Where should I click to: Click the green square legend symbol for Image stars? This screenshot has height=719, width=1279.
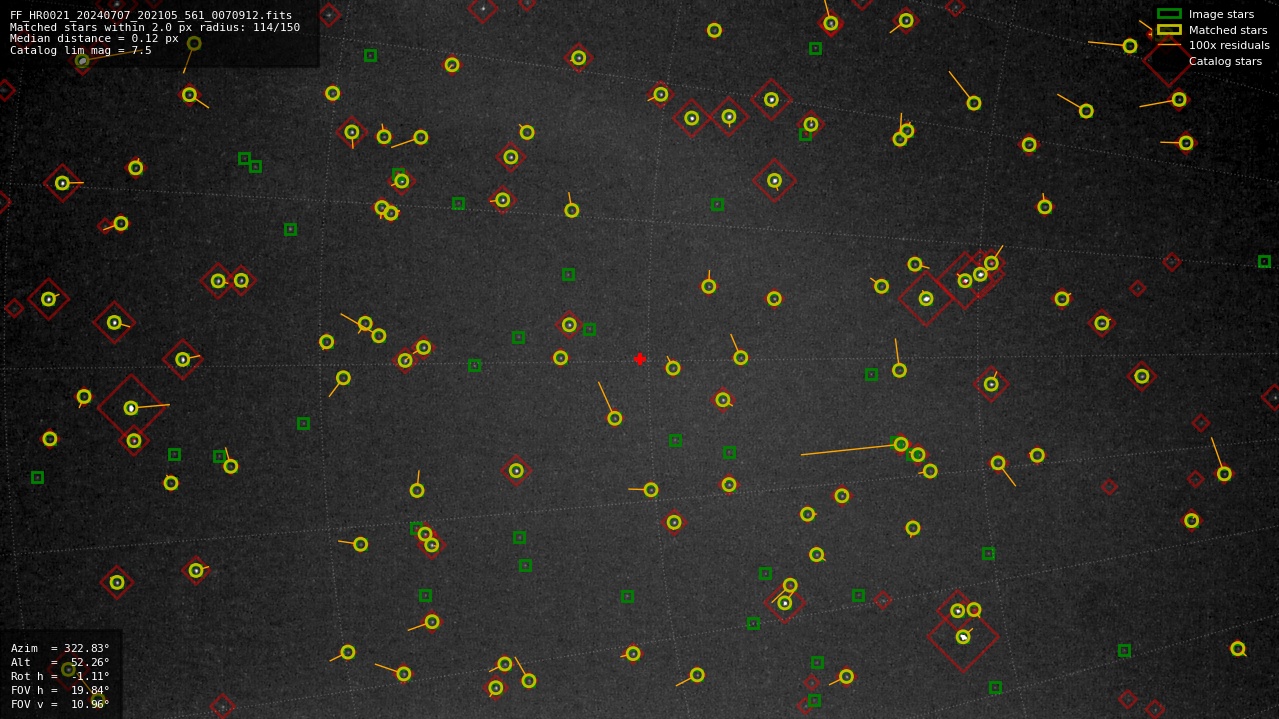pyautogui.click(x=1169, y=14)
